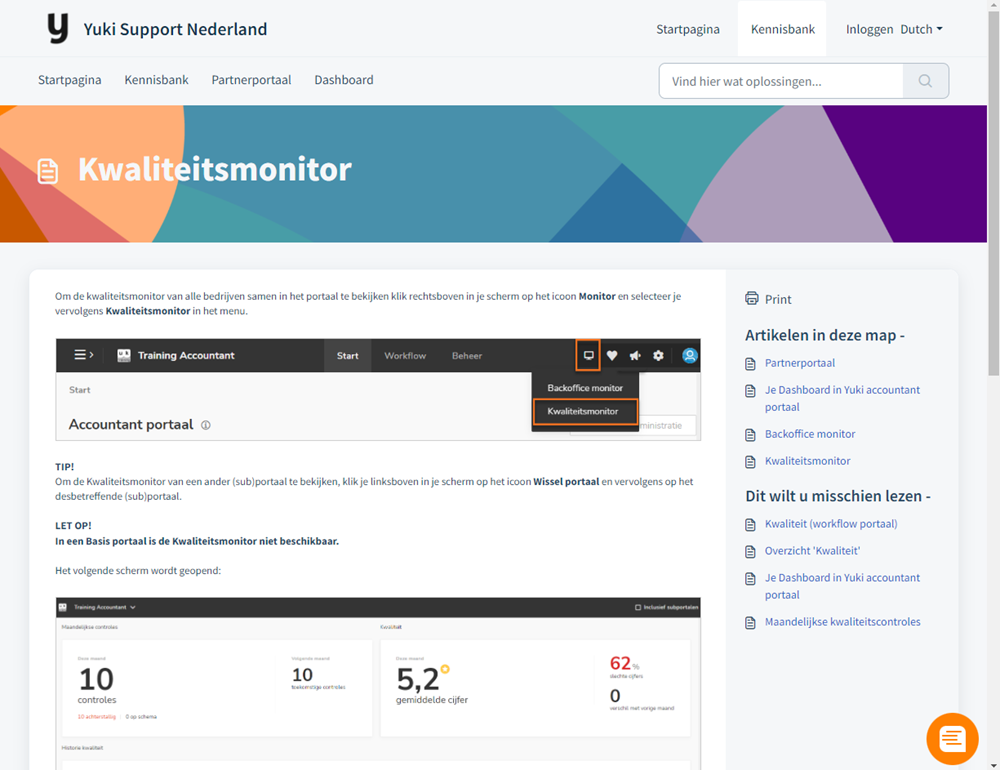Click document icon next to Overzicht 'Kwaliteit'

751,552
